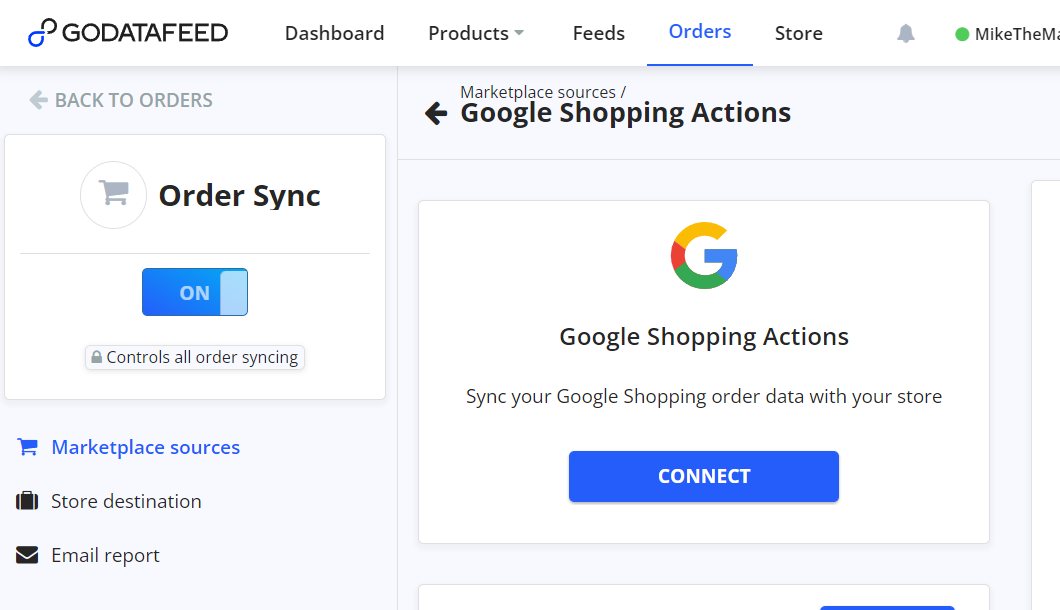Viewport: 1060px width, 610px height.
Task: Click the CONNECT button
Action: point(704,476)
